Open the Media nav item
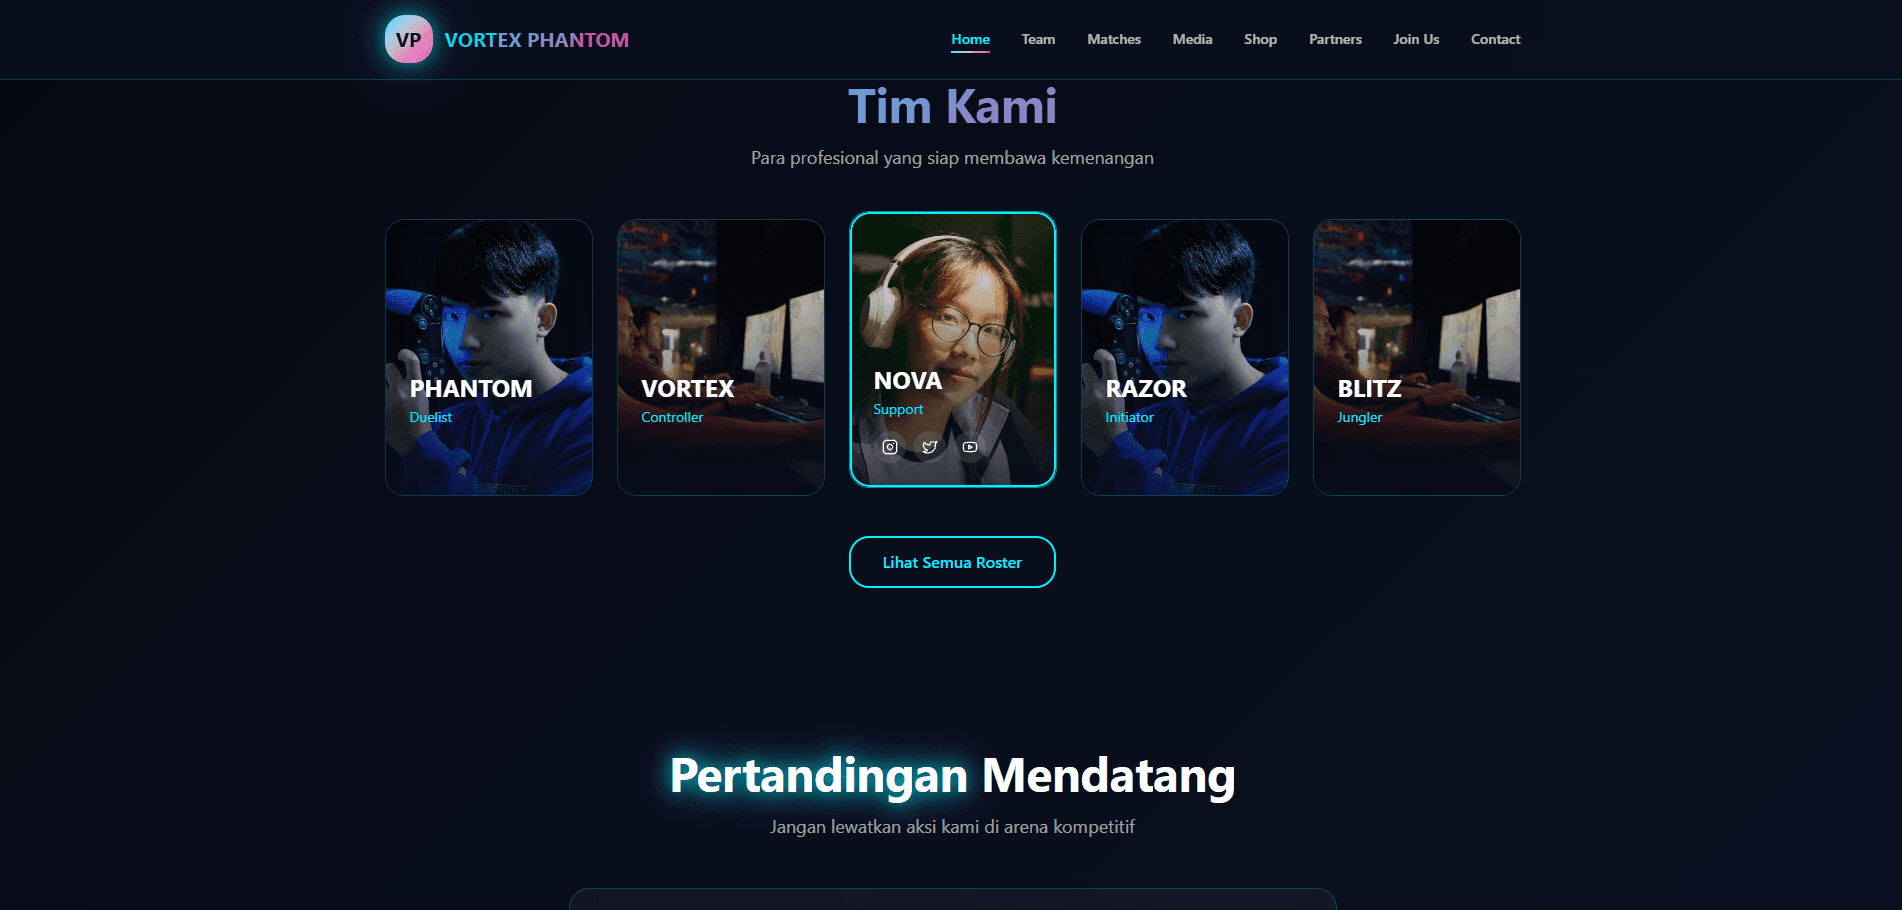This screenshot has height=910, width=1902. [x=1192, y=39]
